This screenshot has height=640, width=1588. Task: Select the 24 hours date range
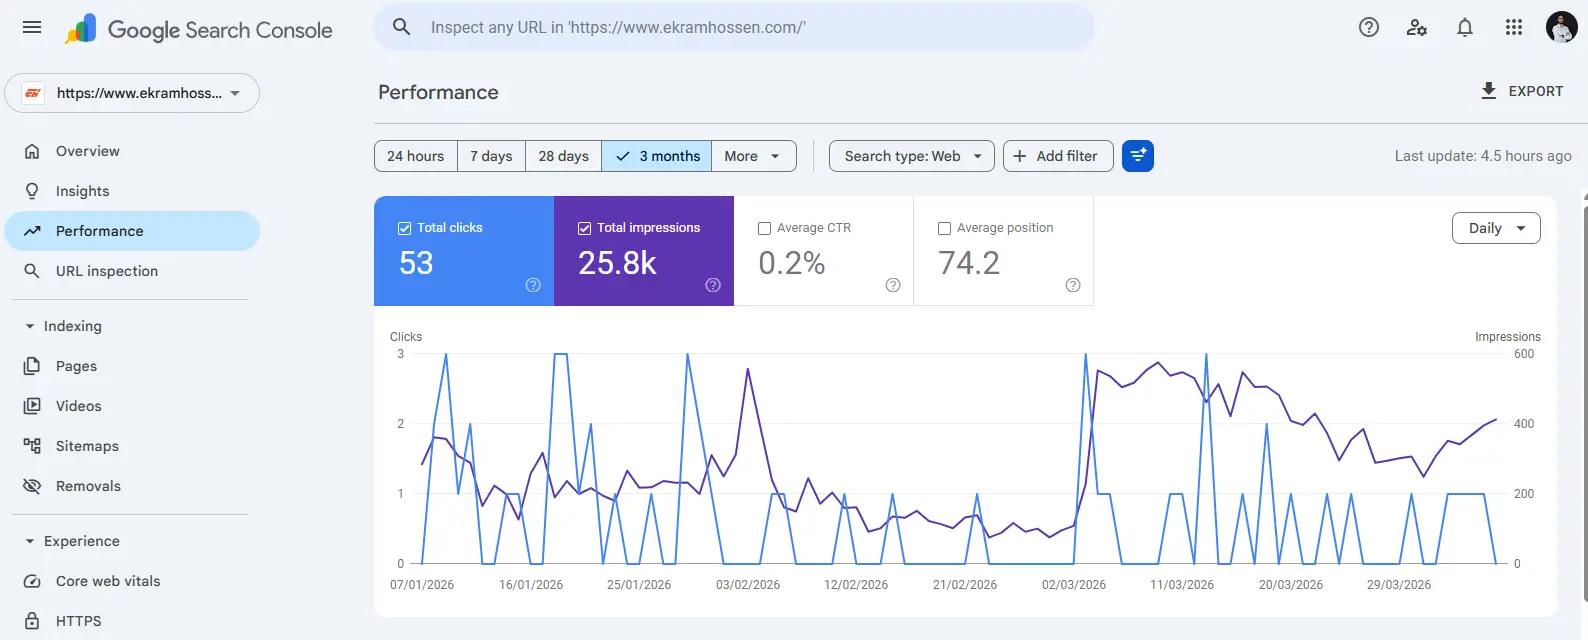(x=416, y=156)
